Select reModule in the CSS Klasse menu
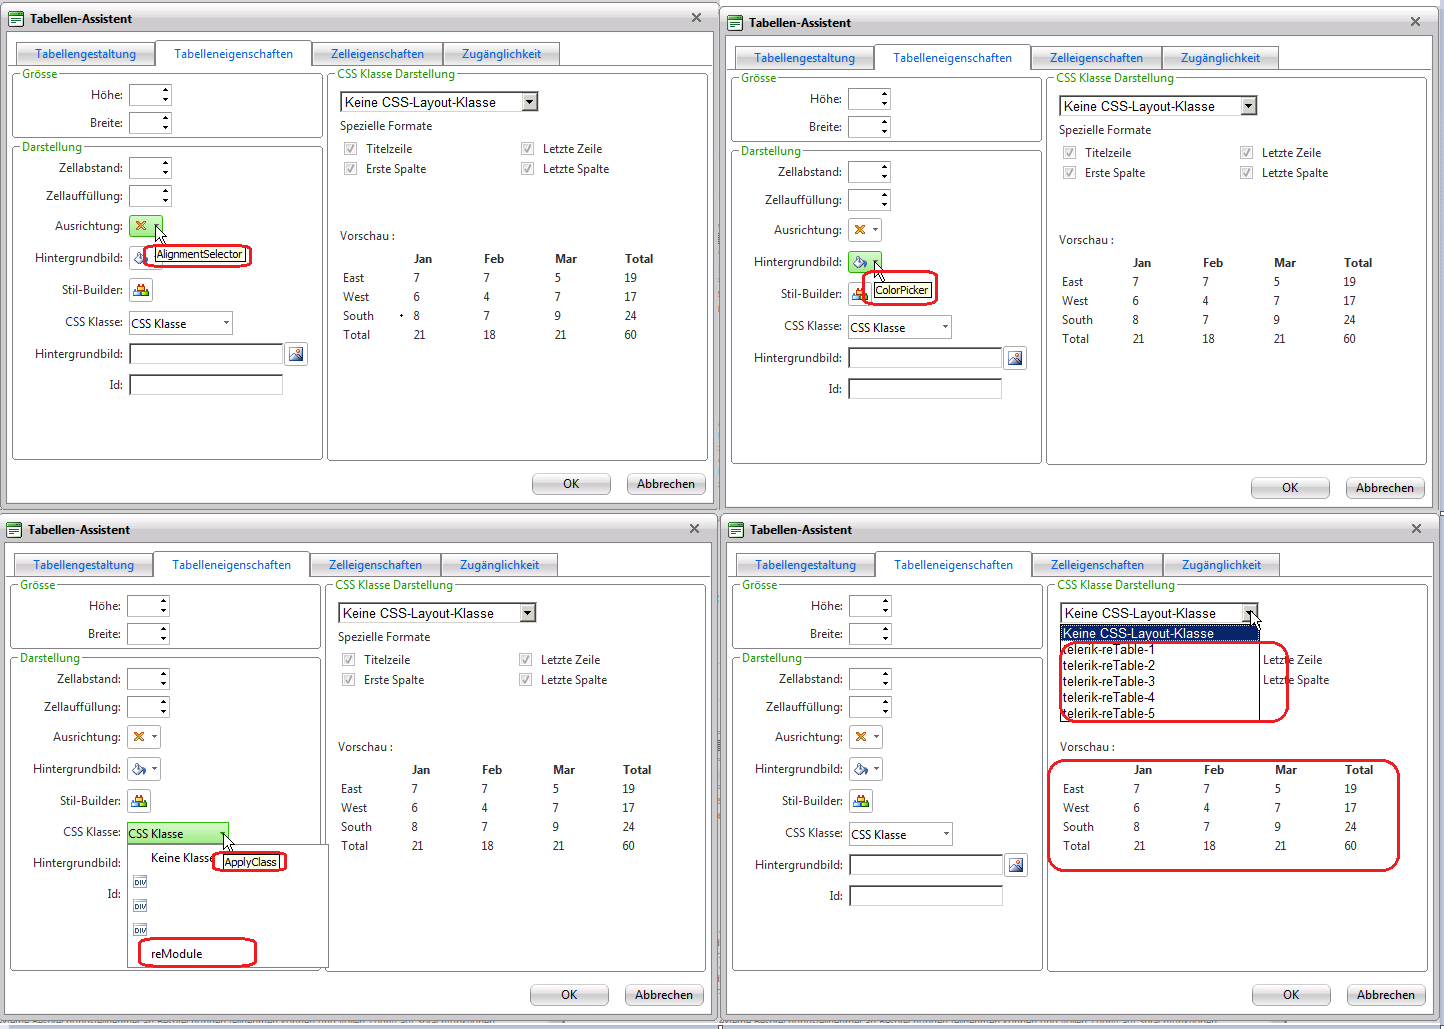The image size is (1444, 1029). click(177, 954)
